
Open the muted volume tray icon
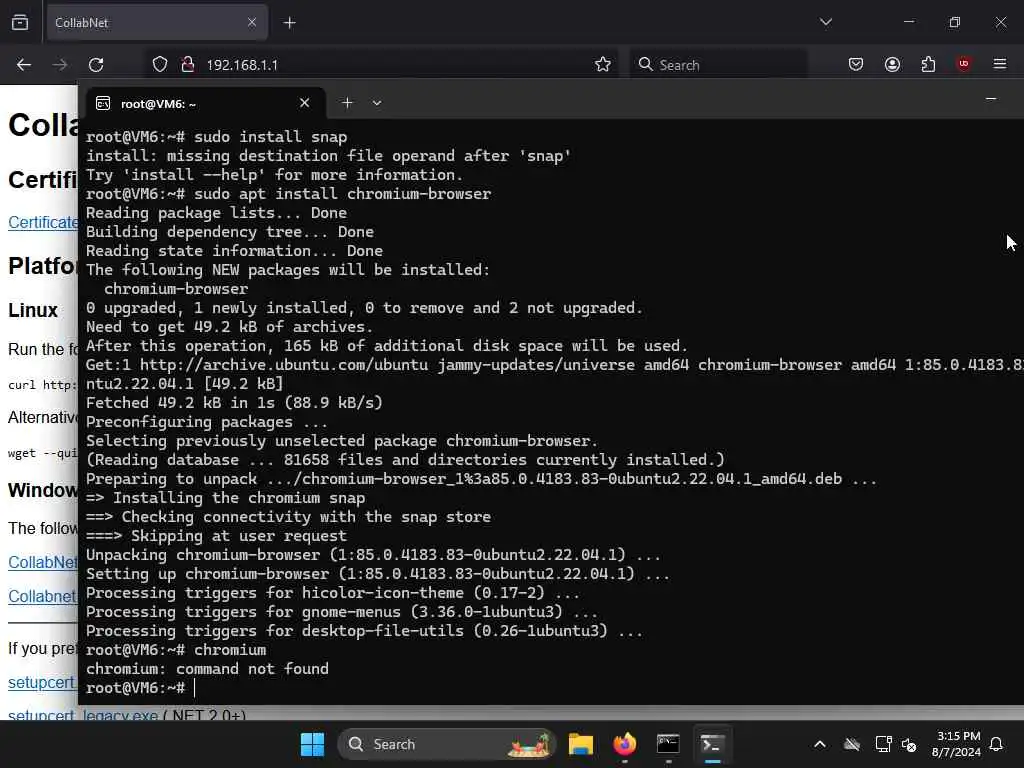pyautogui.click(x=908, y=744)
